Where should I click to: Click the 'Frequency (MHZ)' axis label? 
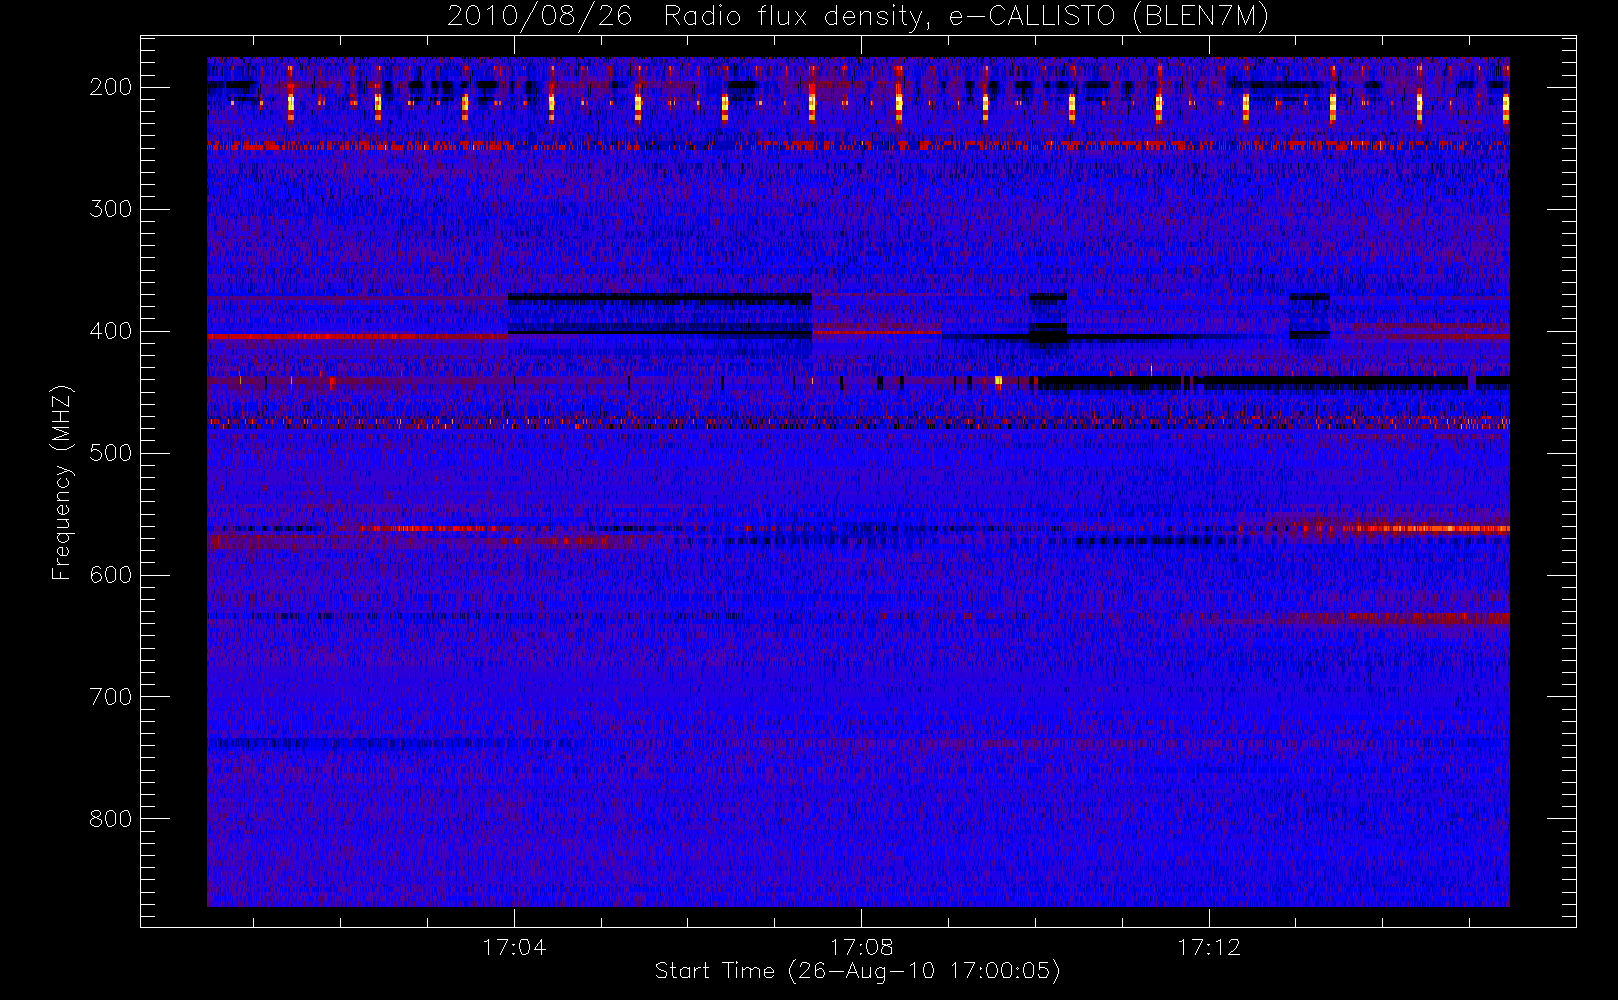pyautogui.click(x=62, y=482)
